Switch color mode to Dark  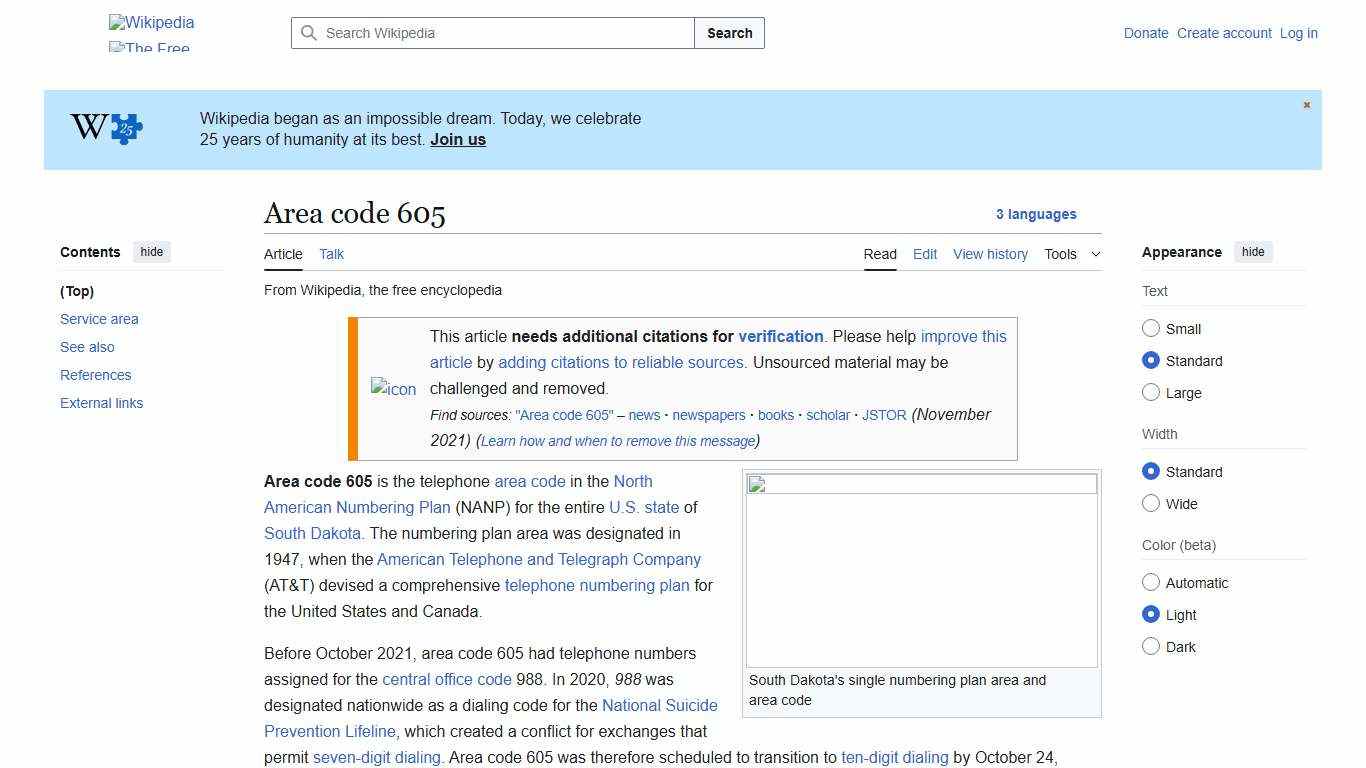click(1151, 646)
